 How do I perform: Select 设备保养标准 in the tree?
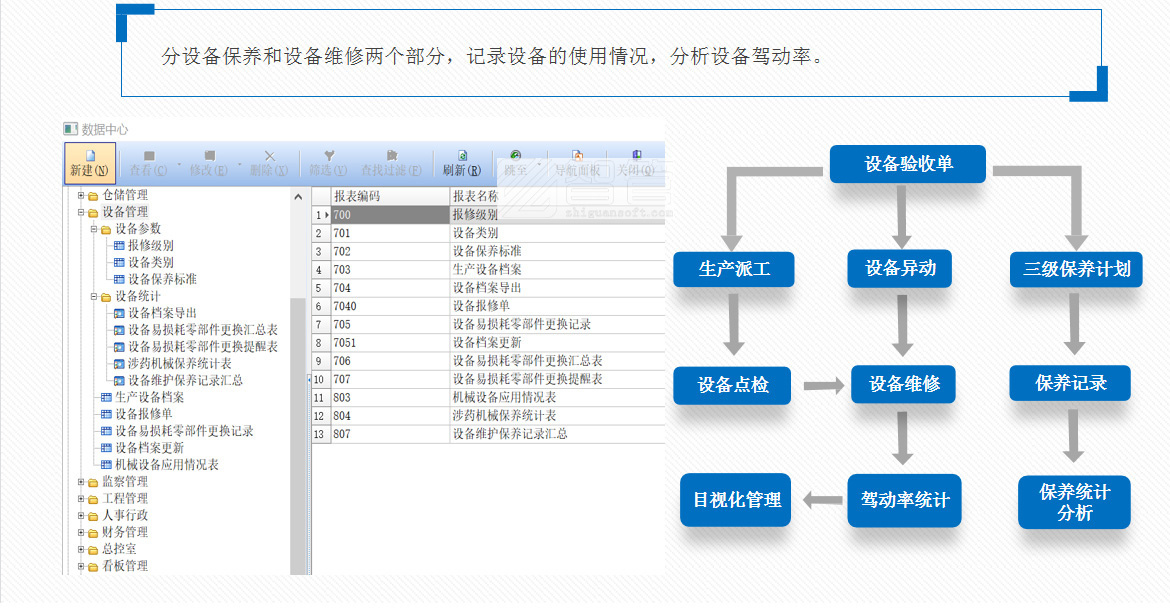coord(162,279)
